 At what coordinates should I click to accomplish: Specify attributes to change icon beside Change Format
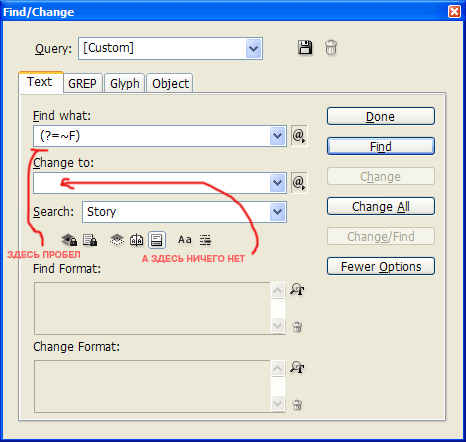pyautogui.click(x=297, y=367)
